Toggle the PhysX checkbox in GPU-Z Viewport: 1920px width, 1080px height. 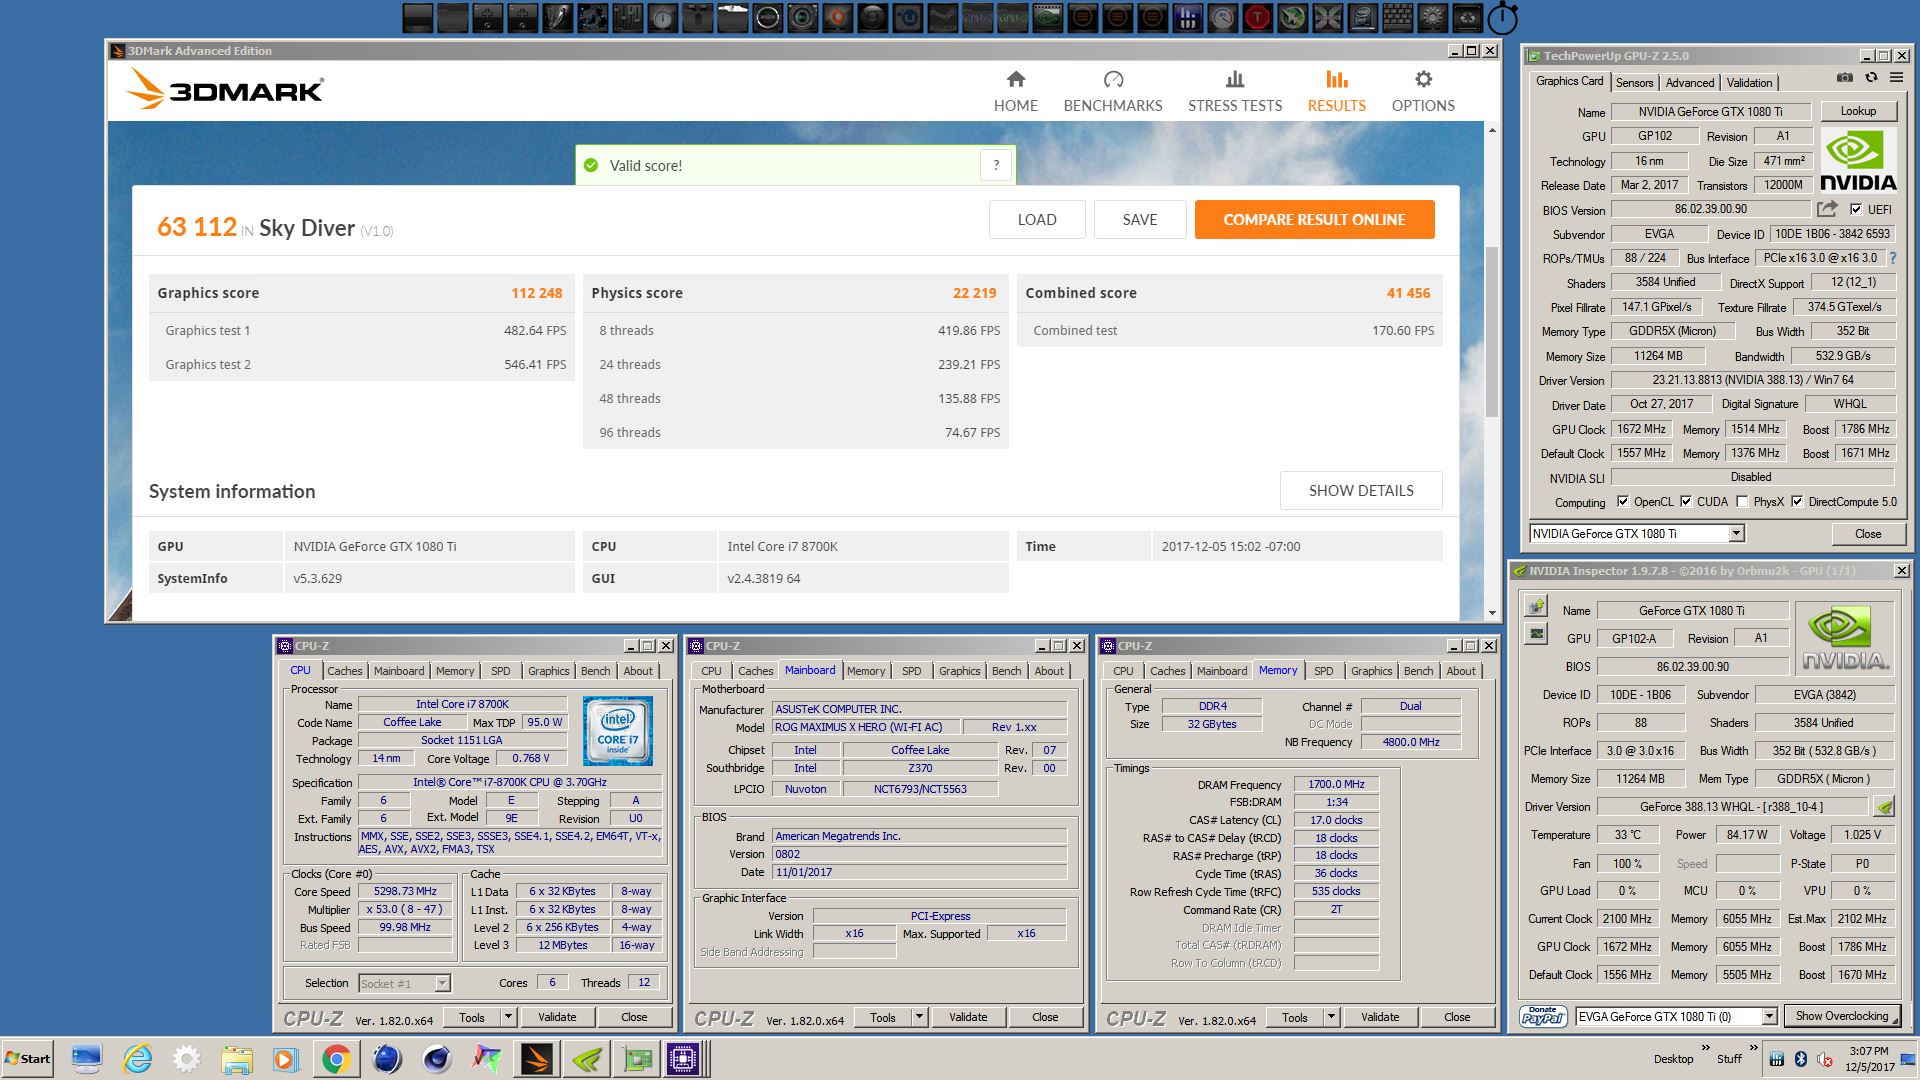pyautogui.click(x=1742, y=502)
